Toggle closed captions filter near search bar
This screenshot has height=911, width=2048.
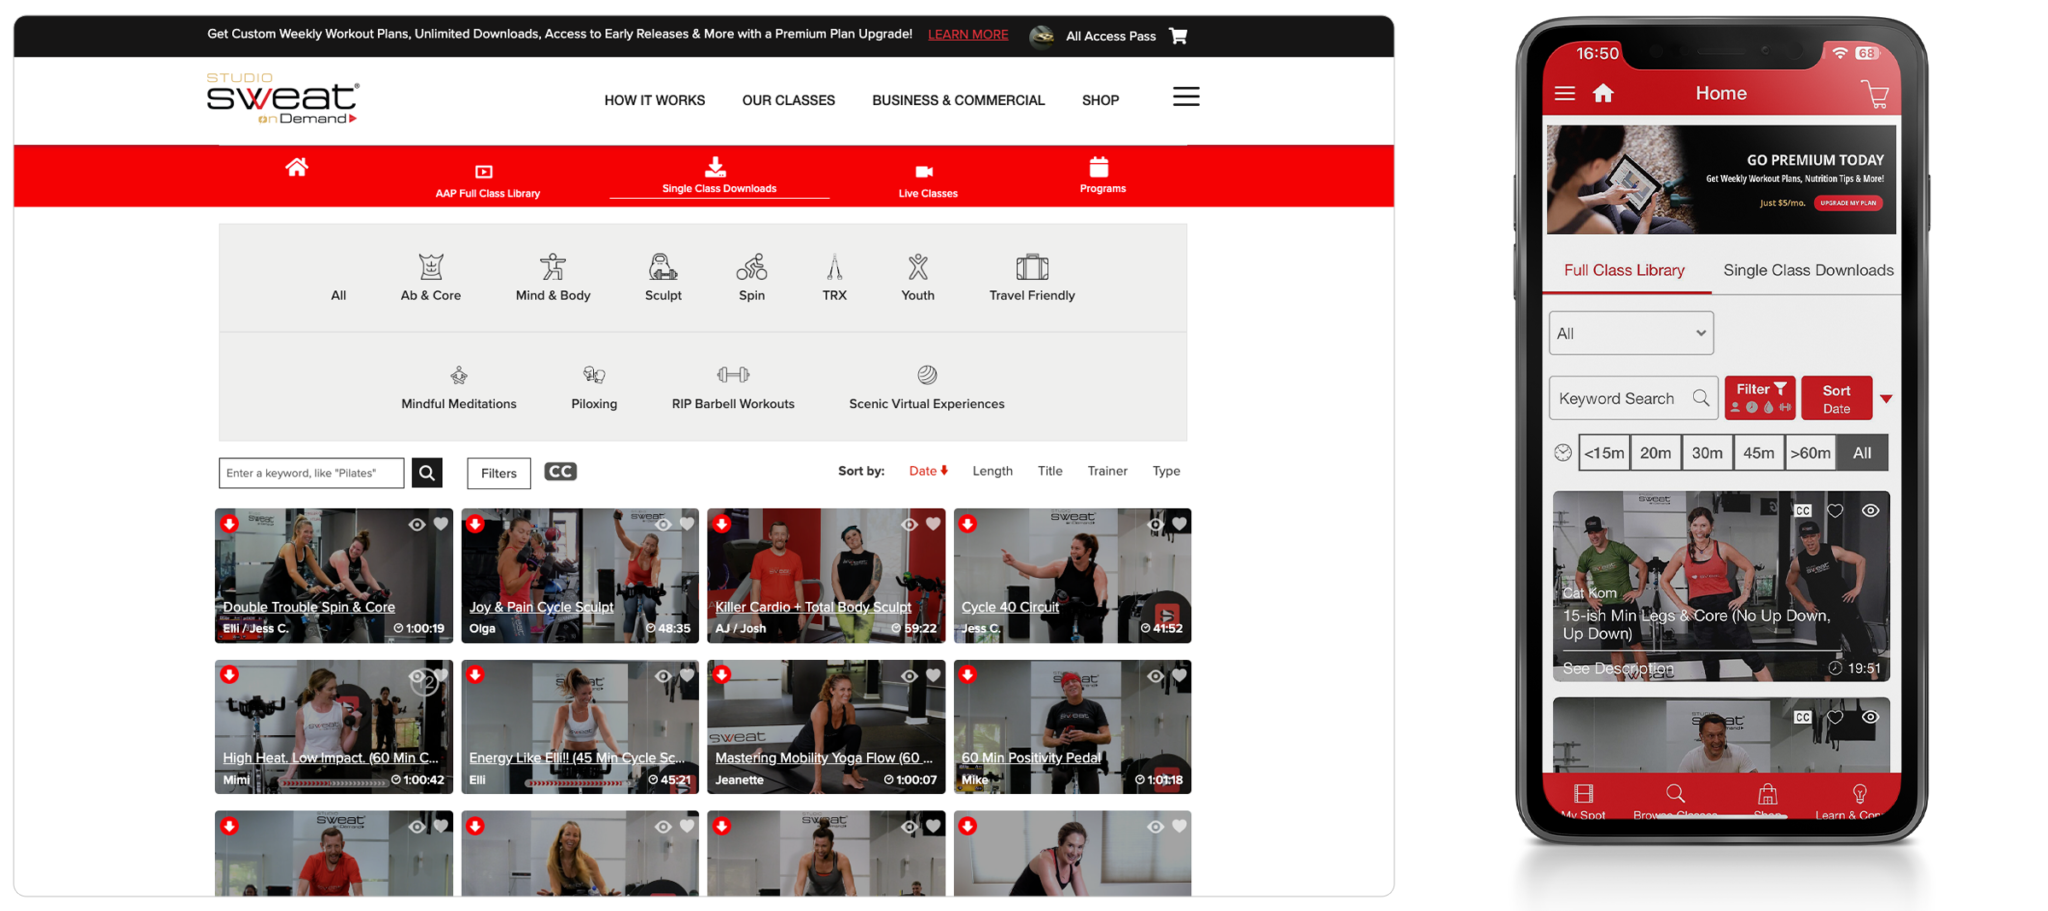[560, 471]
